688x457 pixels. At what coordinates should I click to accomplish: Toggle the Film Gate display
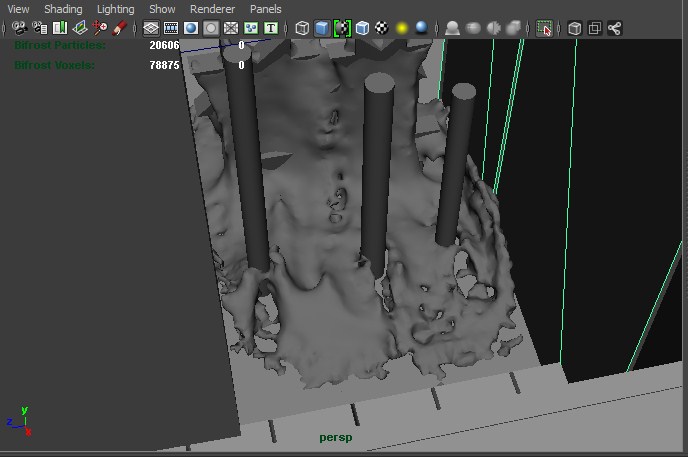tap(171, 28)
